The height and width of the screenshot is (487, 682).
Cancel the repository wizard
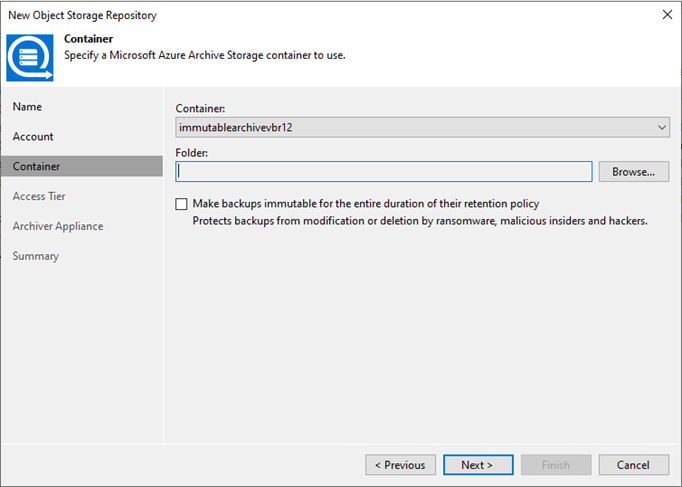[x=634, y=465]
